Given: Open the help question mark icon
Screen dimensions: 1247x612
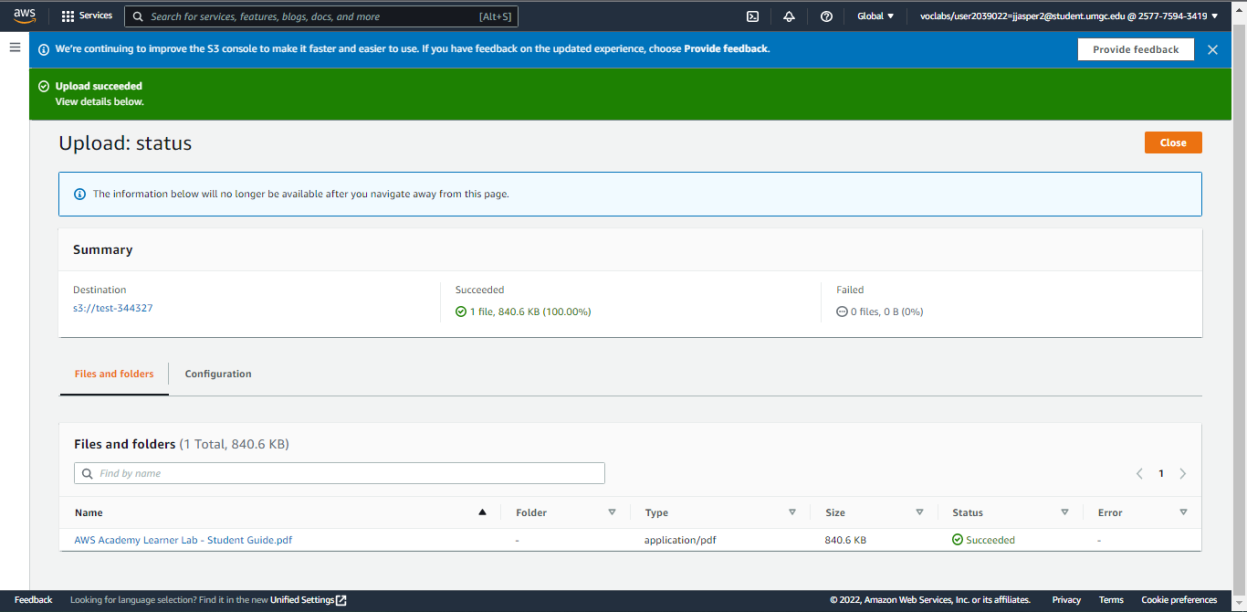Looking at the screenshot, I should point(826,16).
